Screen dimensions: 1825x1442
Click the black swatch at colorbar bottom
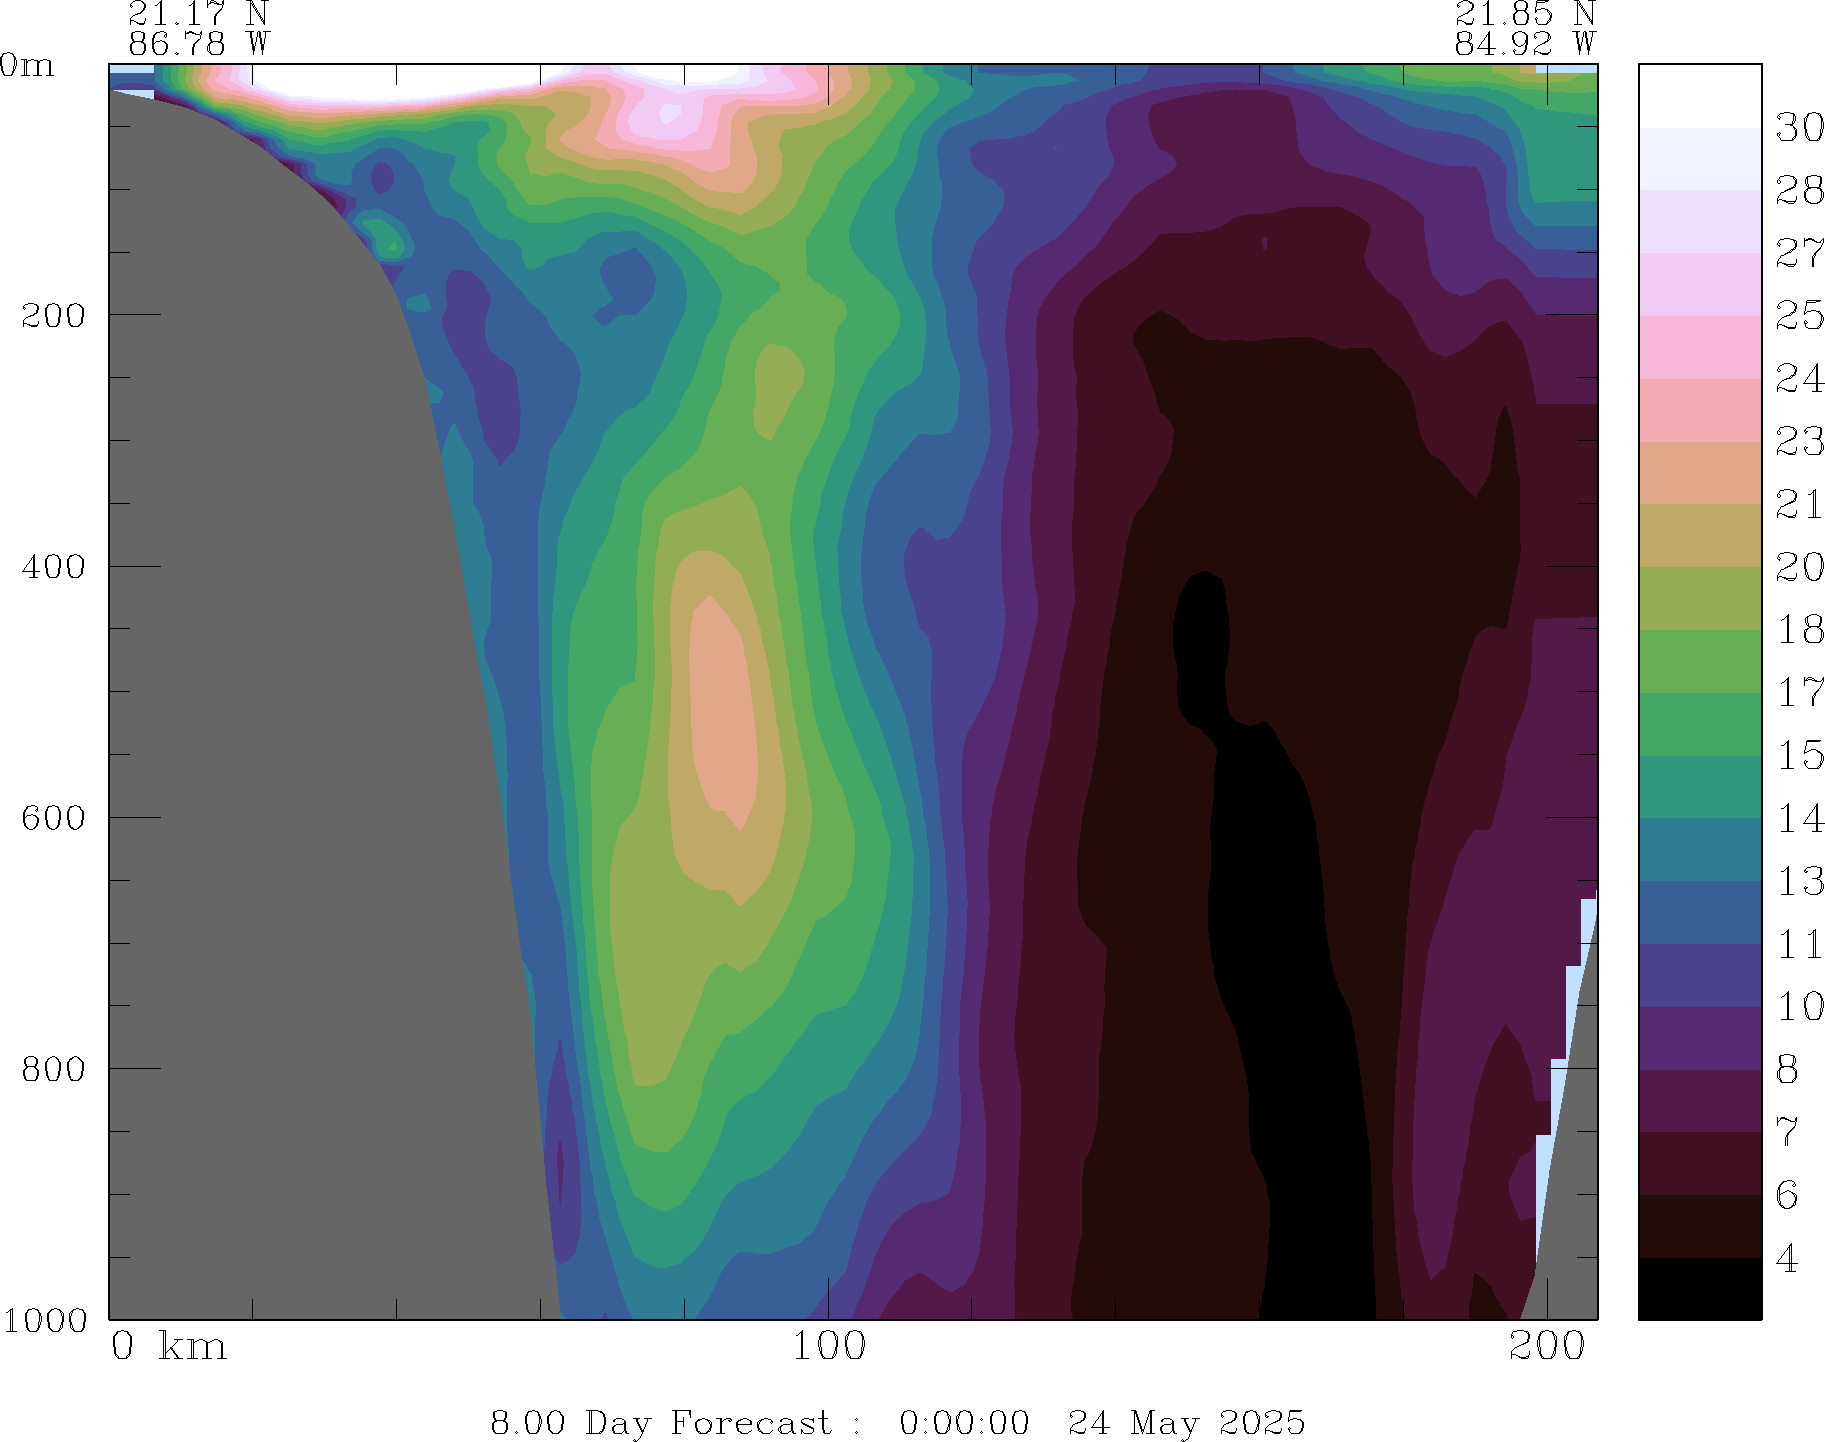tap(1699, 1288)
